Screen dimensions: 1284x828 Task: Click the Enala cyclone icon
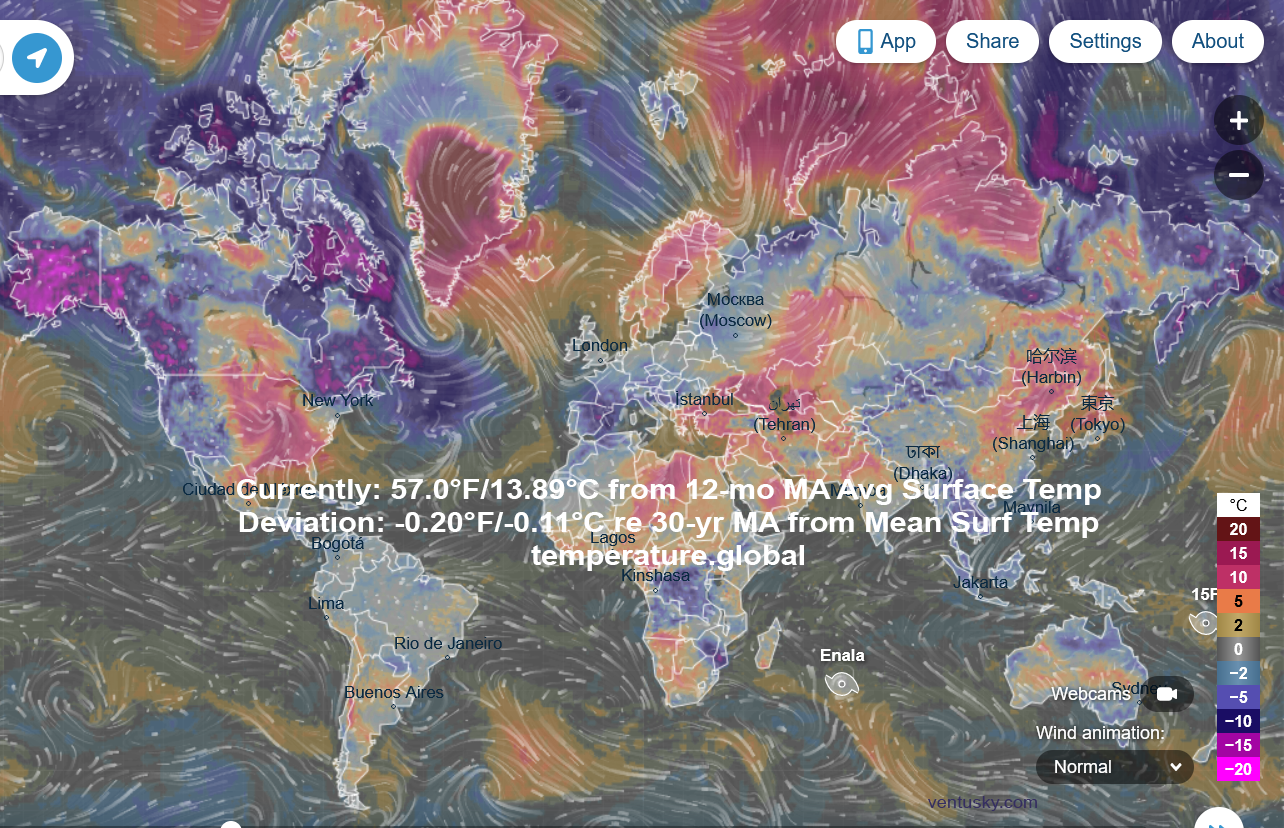tap(841, 683)
